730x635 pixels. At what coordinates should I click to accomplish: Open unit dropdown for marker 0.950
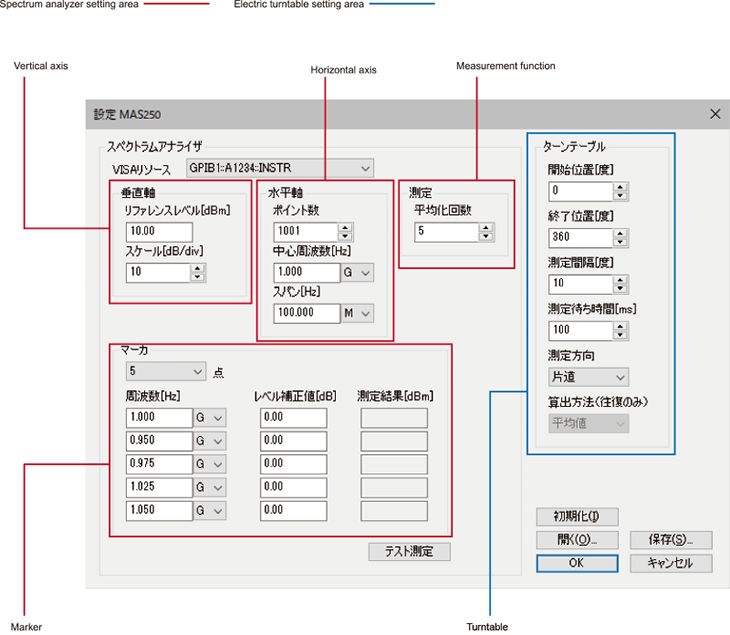210,441
